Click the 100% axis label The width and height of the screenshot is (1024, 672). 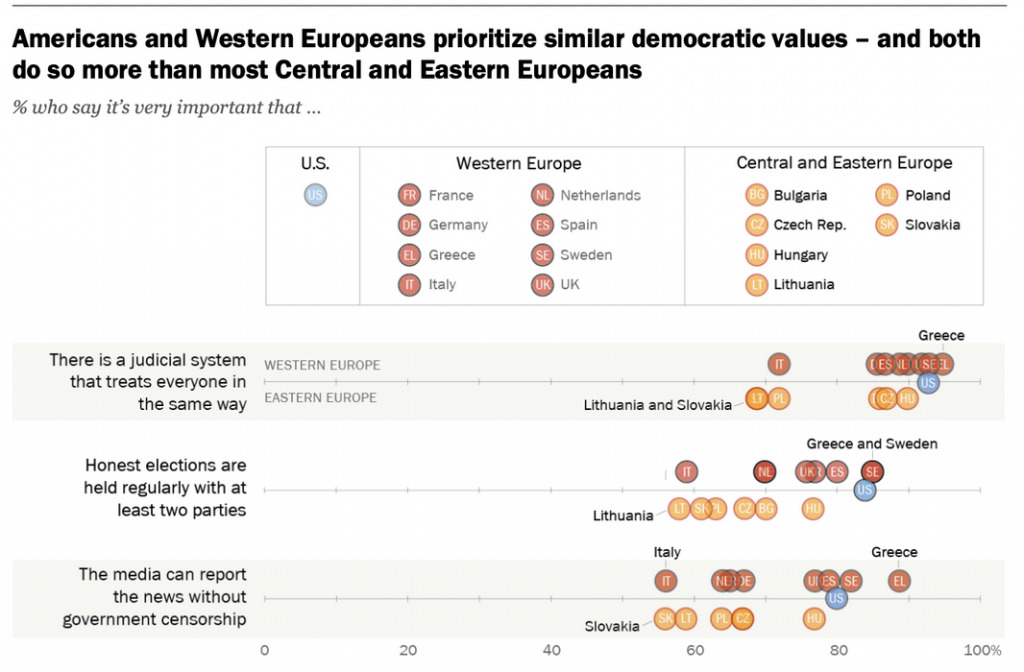point(982,651)
